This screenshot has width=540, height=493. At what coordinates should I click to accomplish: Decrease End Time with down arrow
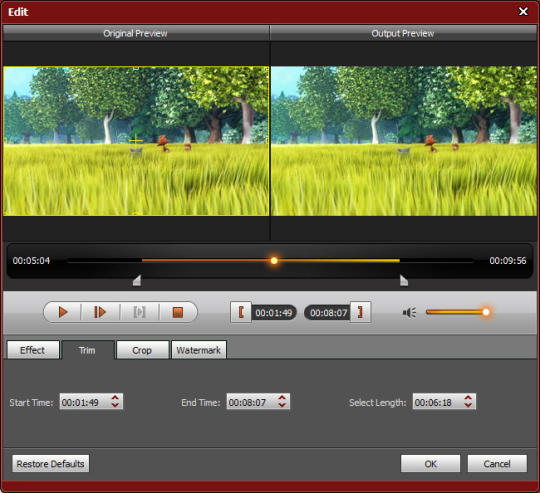282,406
